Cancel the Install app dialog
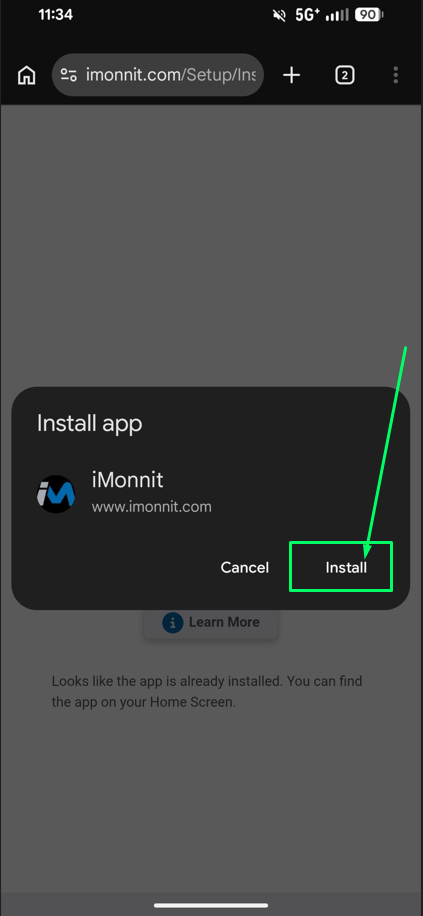 pos(245,568)
